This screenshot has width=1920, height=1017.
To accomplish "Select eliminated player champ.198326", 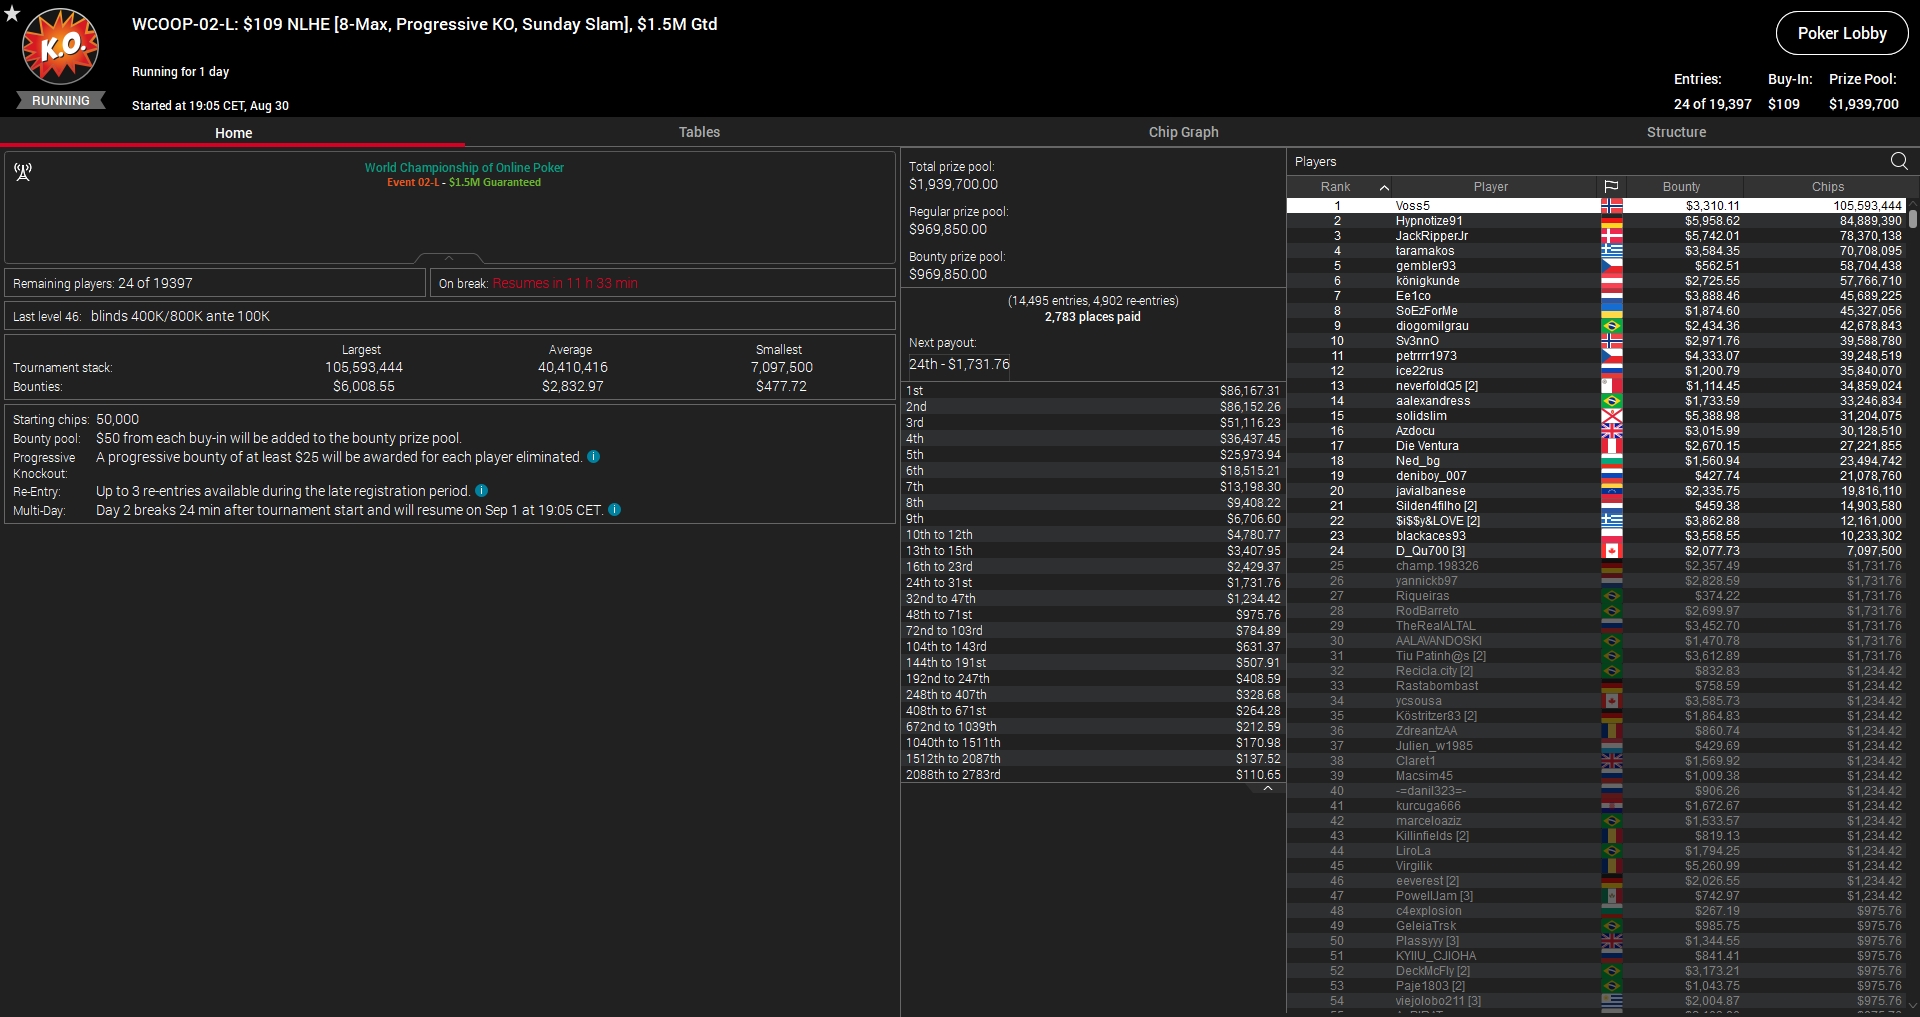I will 1596,566.
